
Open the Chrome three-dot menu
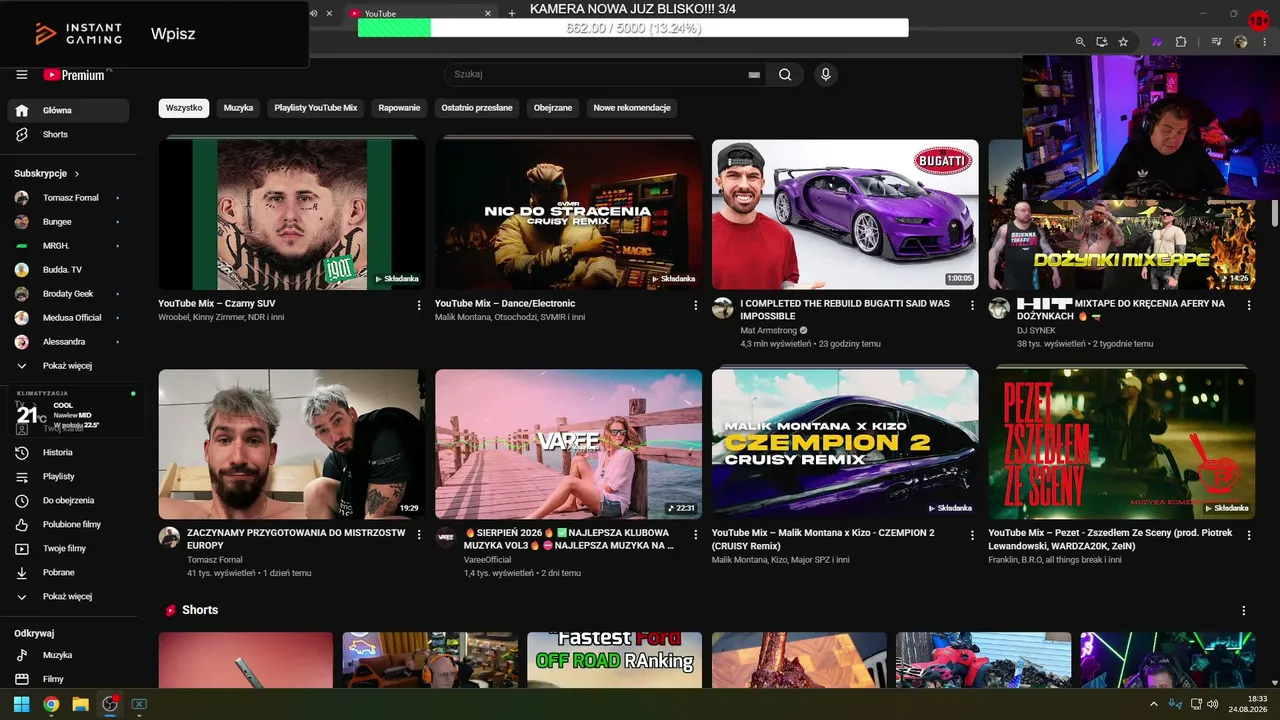[1263, 42]
